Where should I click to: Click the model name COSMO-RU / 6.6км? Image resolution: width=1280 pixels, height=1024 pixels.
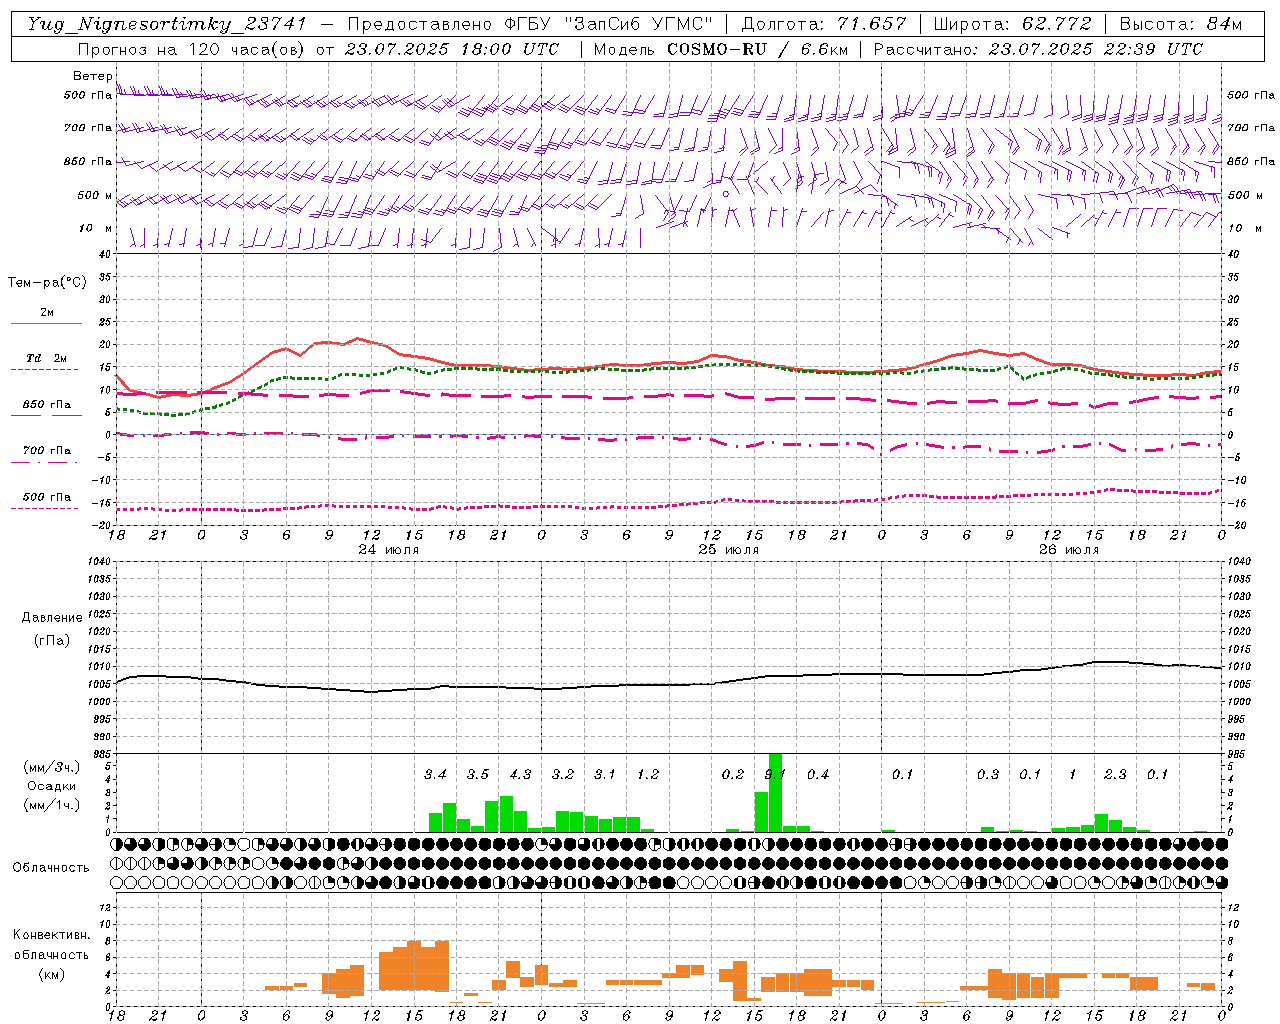(x=757, y=49)
